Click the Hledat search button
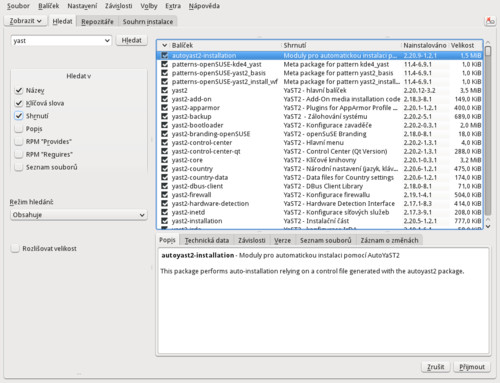This screenshot has width=500, height=383. (x=132, y=40)
